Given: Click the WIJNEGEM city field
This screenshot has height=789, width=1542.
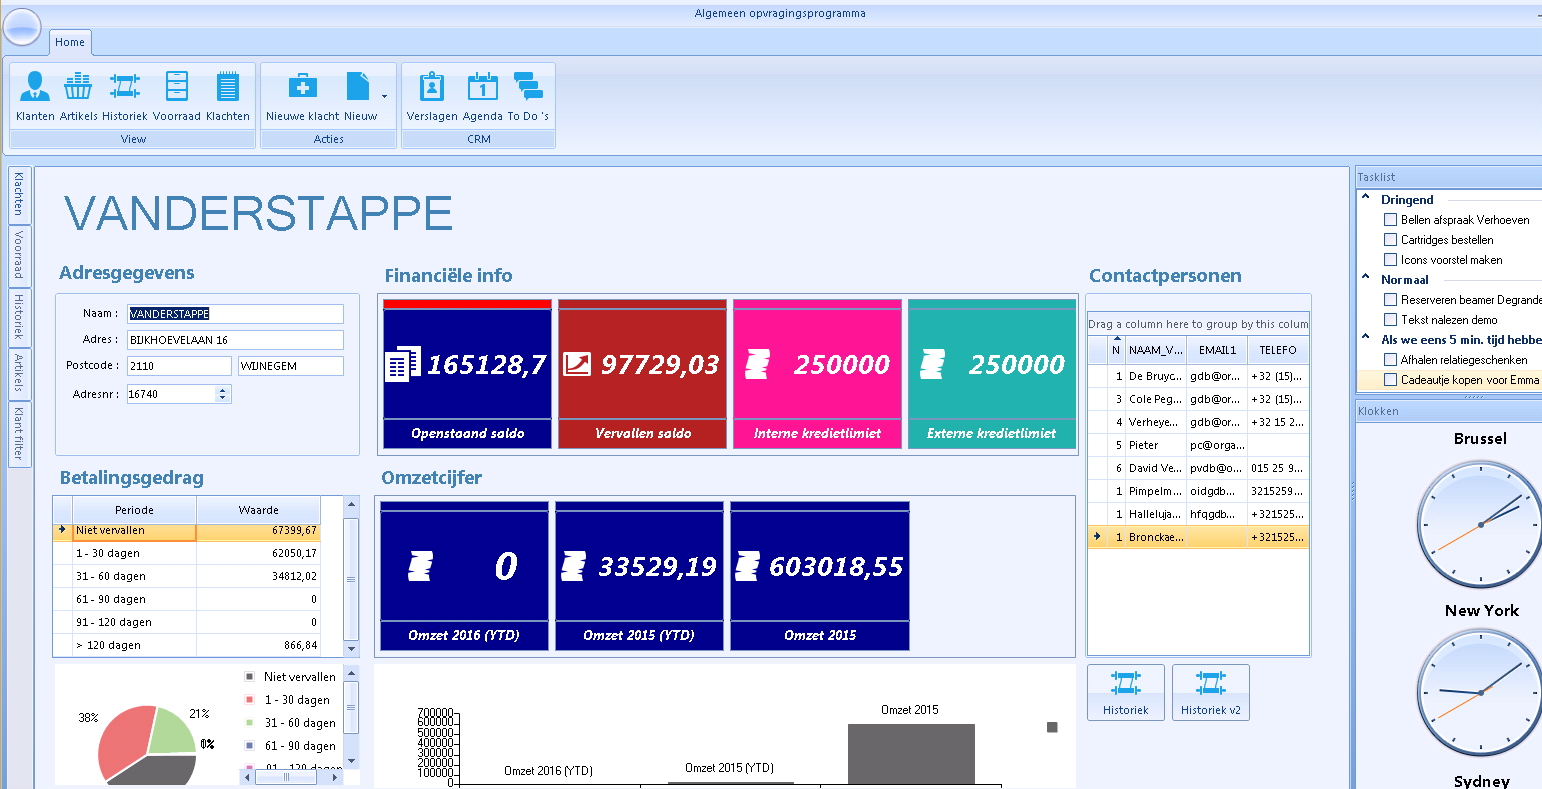Looking at the screenshot, I should (291, 366).
